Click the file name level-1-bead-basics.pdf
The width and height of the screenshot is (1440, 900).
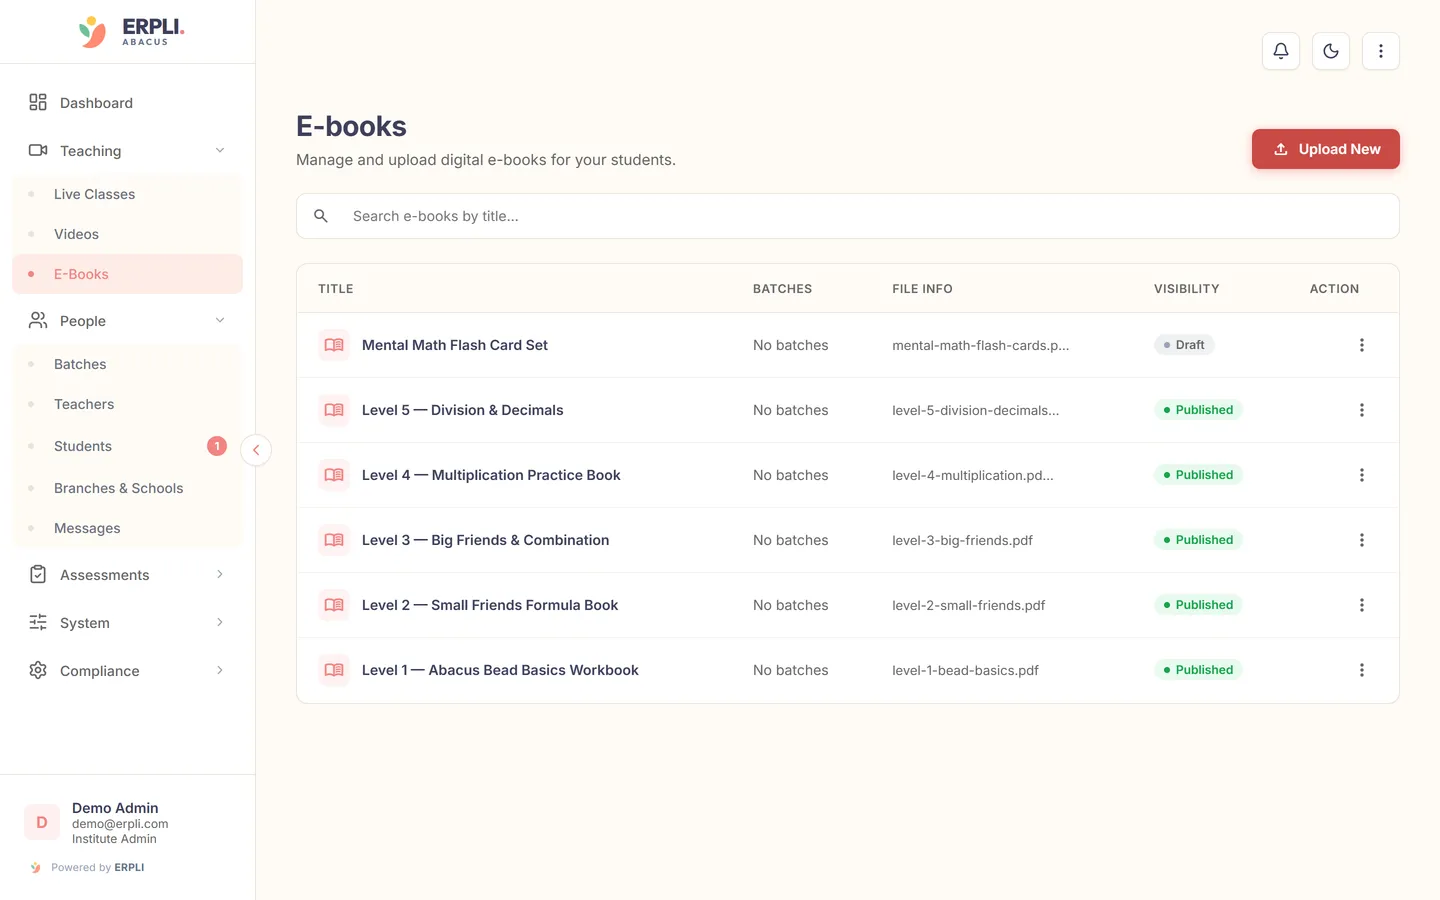click(x=965, y=670)
